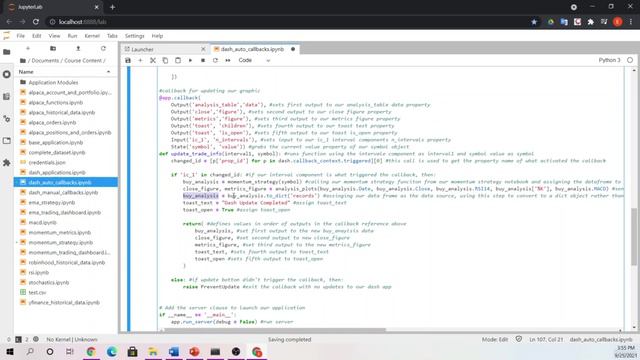Bookmark this page with the star icon
Viewport: 640px width, 360px height.
tap(534, 22)
